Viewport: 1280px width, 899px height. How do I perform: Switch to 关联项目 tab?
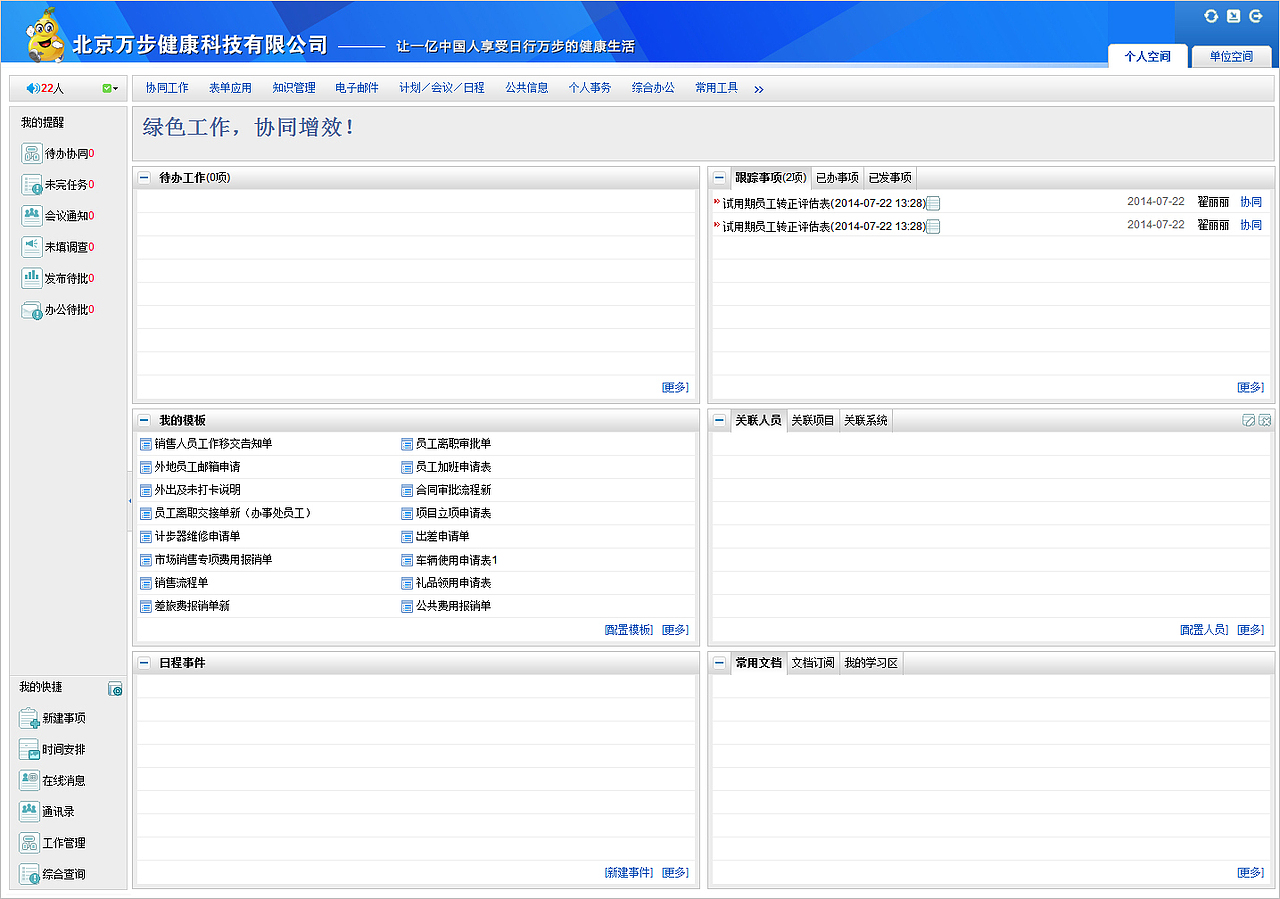coord(813,421)
